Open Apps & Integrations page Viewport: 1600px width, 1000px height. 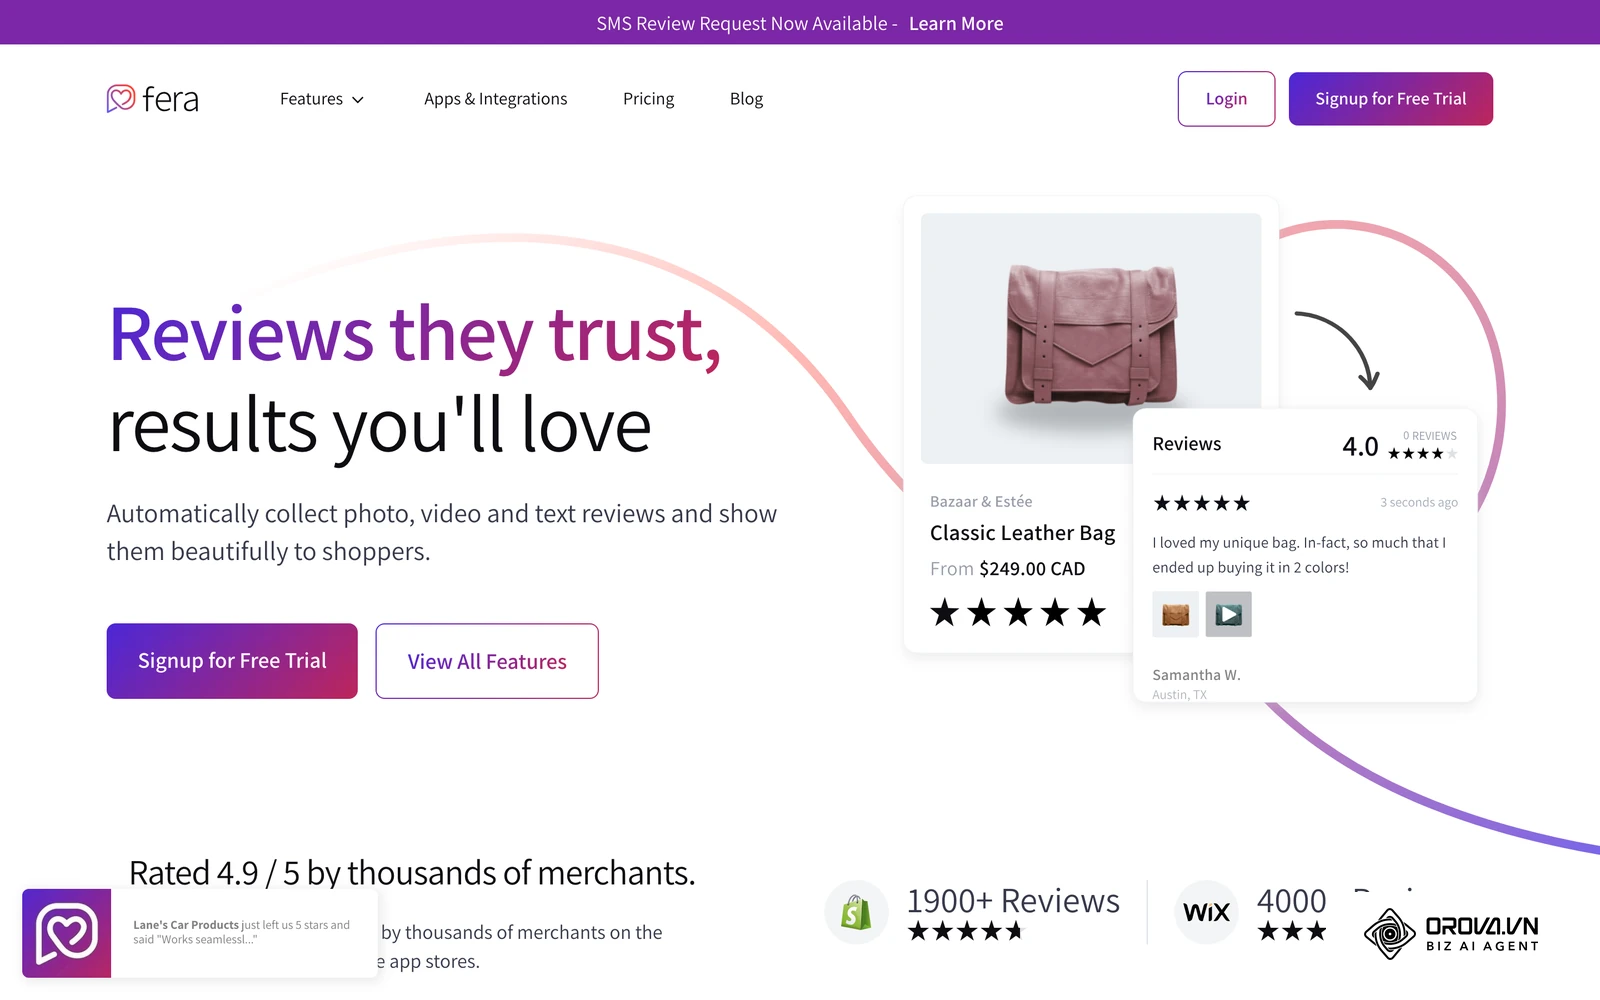495,99
